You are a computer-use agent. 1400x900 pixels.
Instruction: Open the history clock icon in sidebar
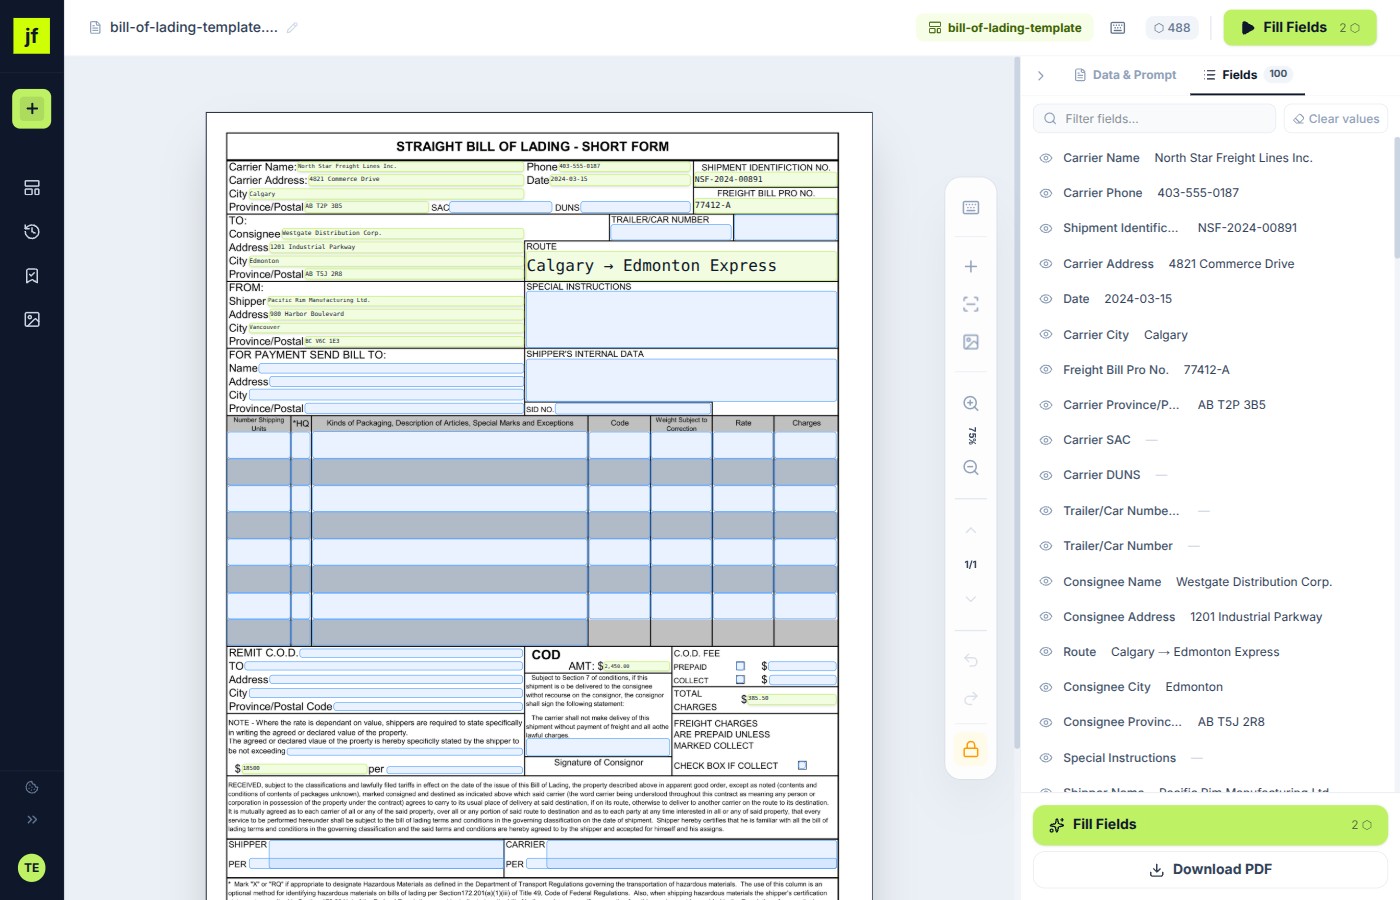pos(32,232)
